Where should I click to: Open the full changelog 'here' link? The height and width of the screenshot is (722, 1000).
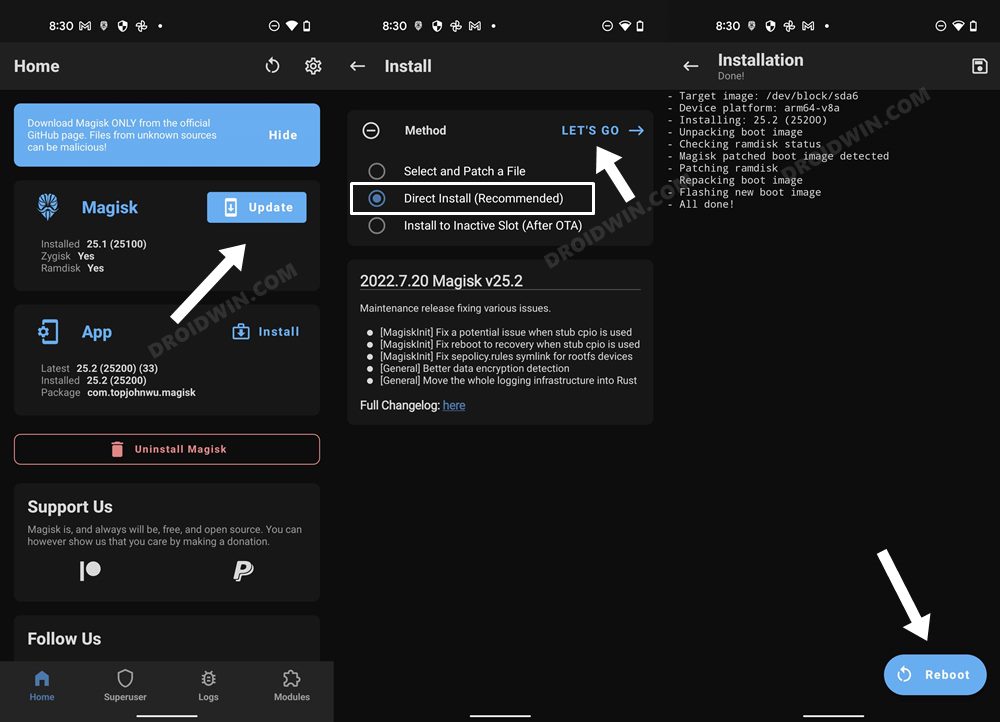454,405
